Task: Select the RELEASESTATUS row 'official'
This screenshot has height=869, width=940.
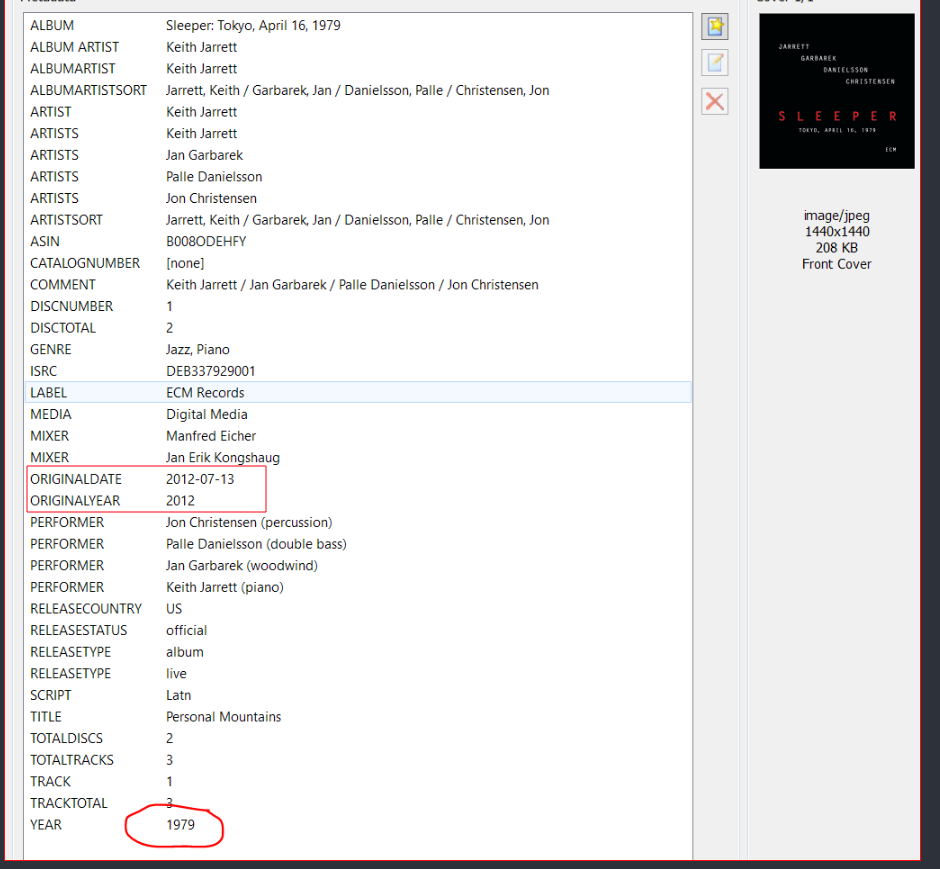Action: pyautogui.click(x=358, y=630)
